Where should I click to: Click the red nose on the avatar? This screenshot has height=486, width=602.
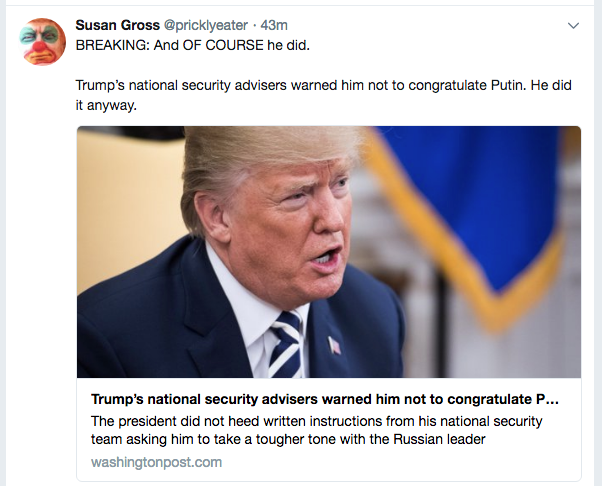(39, 48)
